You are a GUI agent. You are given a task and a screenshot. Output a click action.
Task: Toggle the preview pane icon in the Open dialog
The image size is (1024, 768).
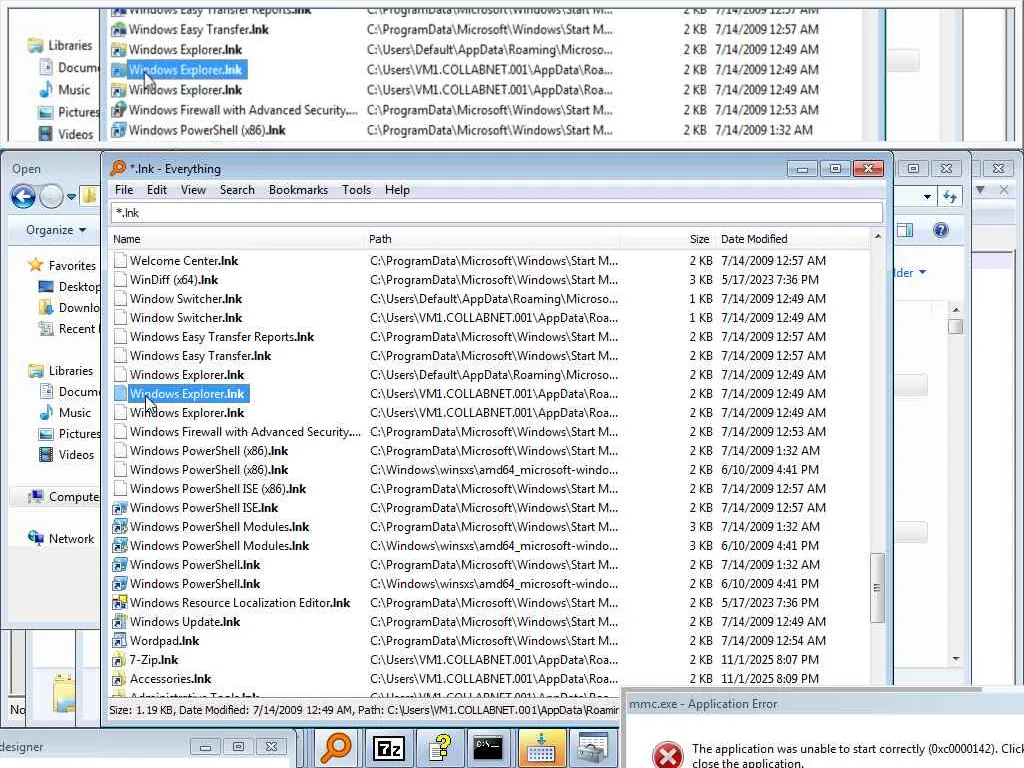click(905, 230)
